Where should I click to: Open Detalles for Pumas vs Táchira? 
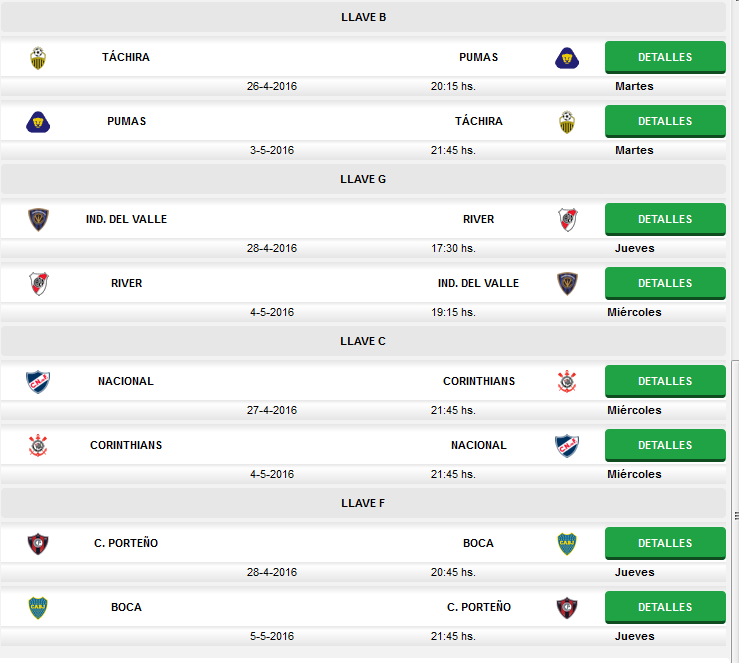coord(665,121)
